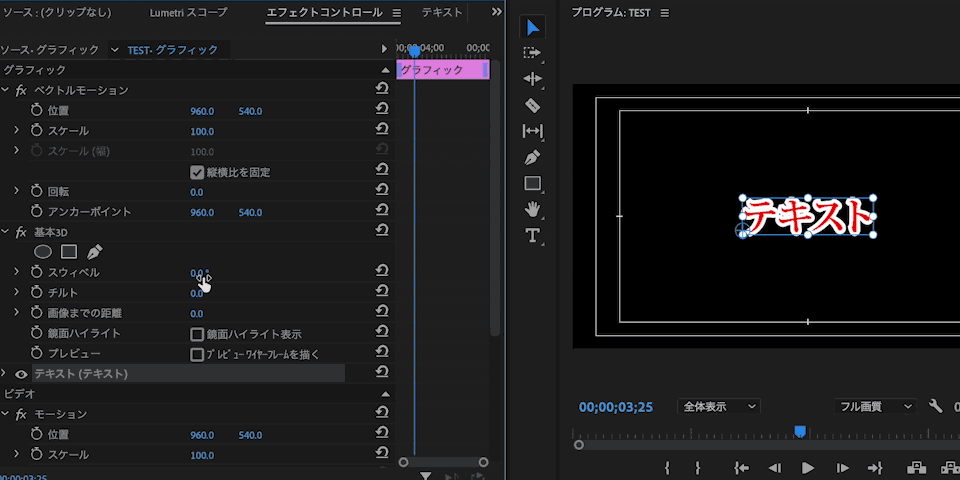The height and width of the screenshot is (480, 960).
Task: Open the 全体表示 zoom dropdown
Action: pyautogui.click(x=718, y=407)
